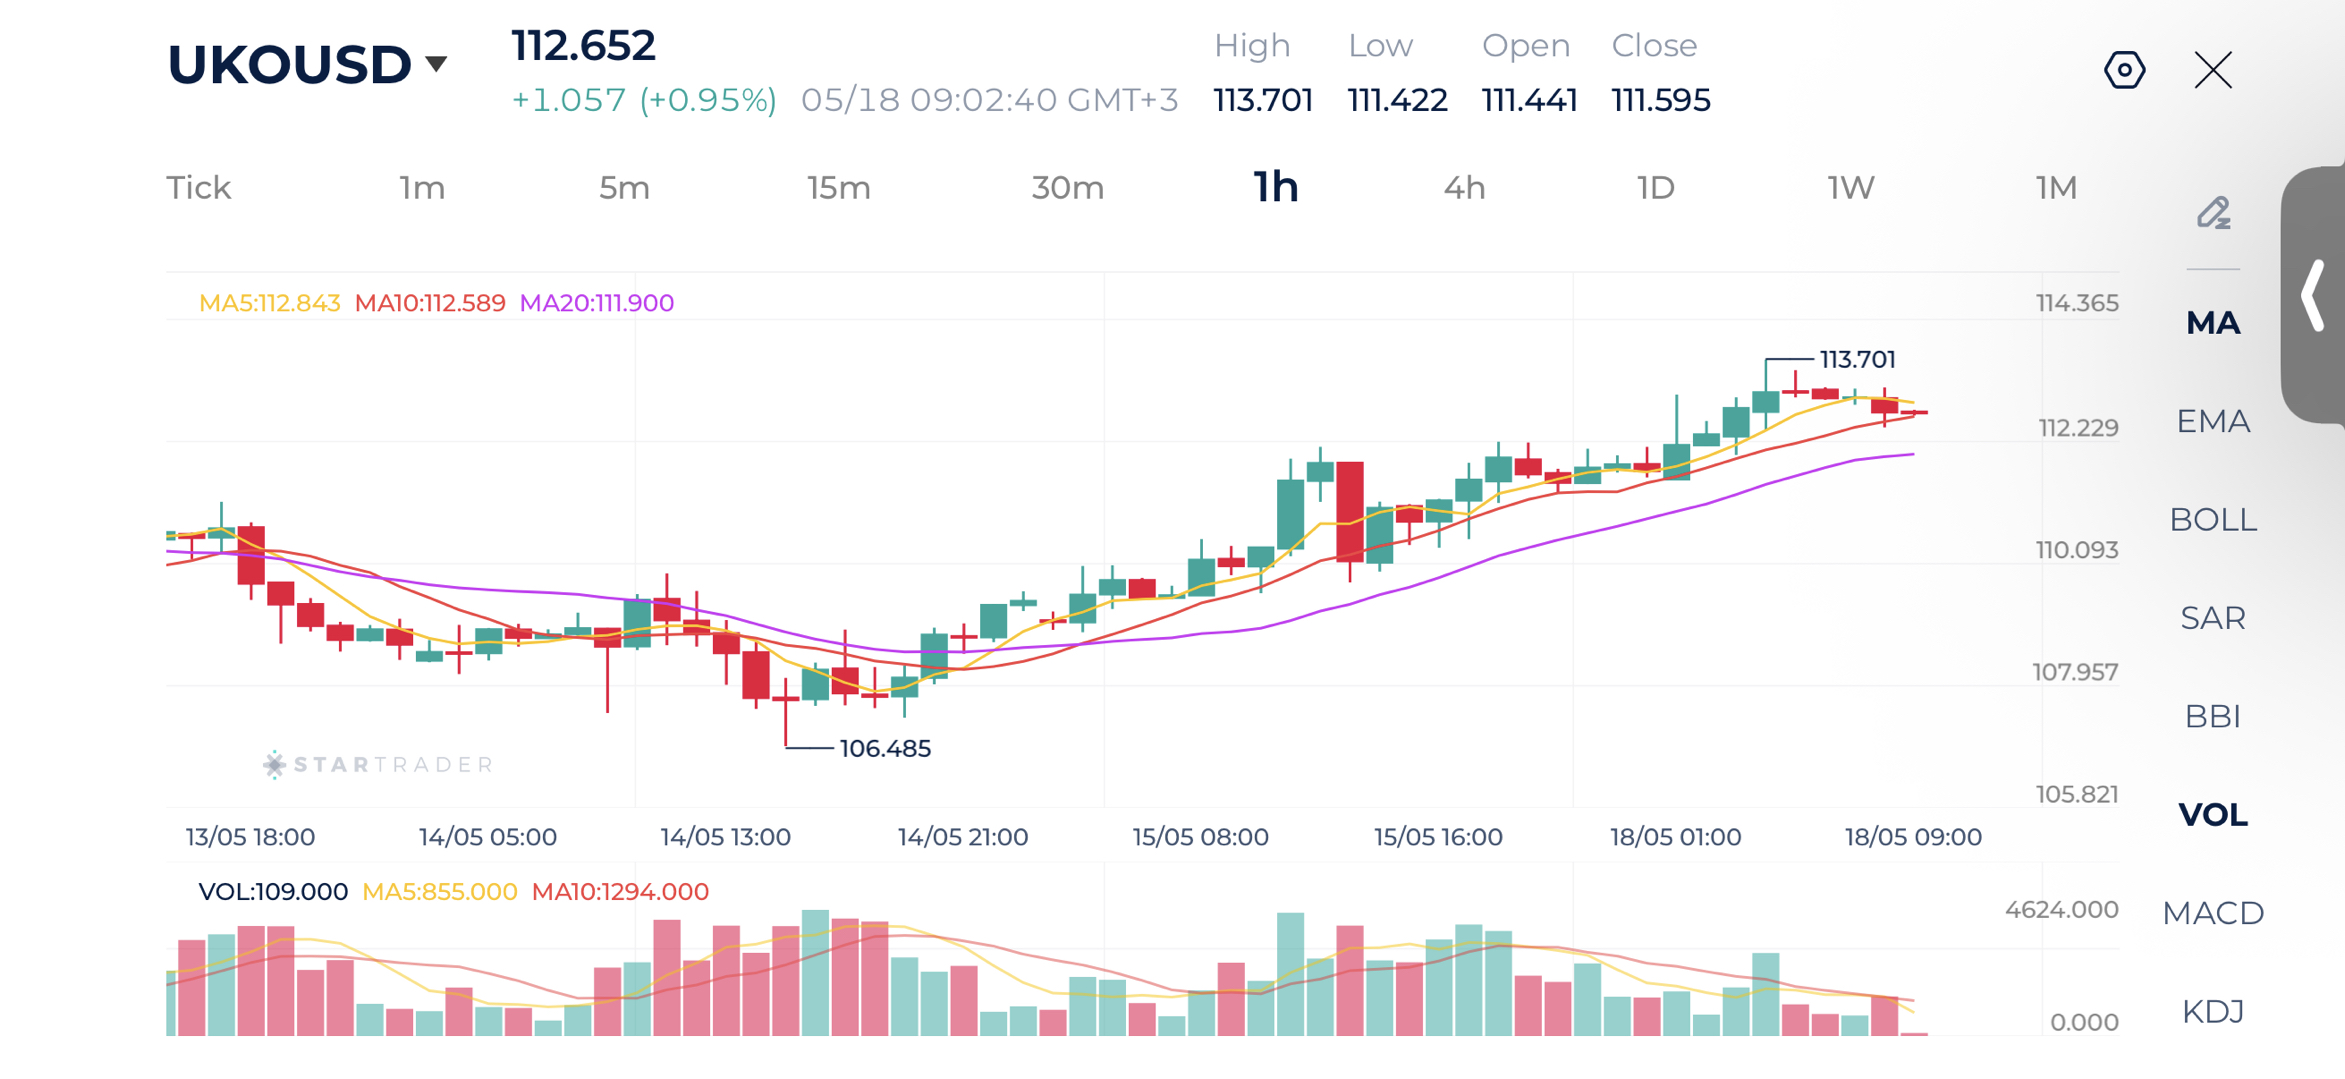Open chart settings hexagon icon
2345x1079 pixels.
2124,70
